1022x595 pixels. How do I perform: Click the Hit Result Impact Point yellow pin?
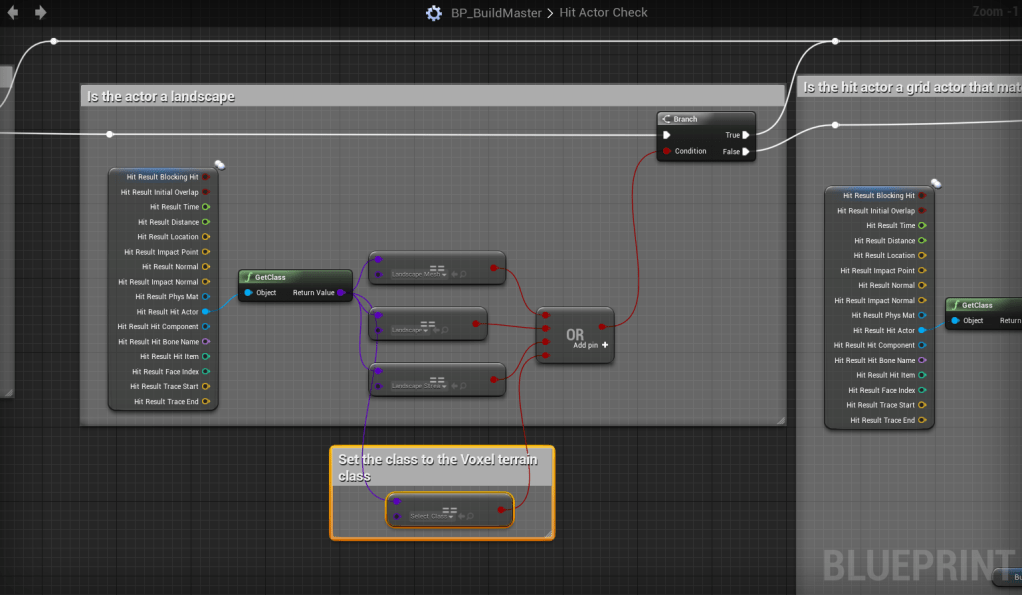coord(205,252)
